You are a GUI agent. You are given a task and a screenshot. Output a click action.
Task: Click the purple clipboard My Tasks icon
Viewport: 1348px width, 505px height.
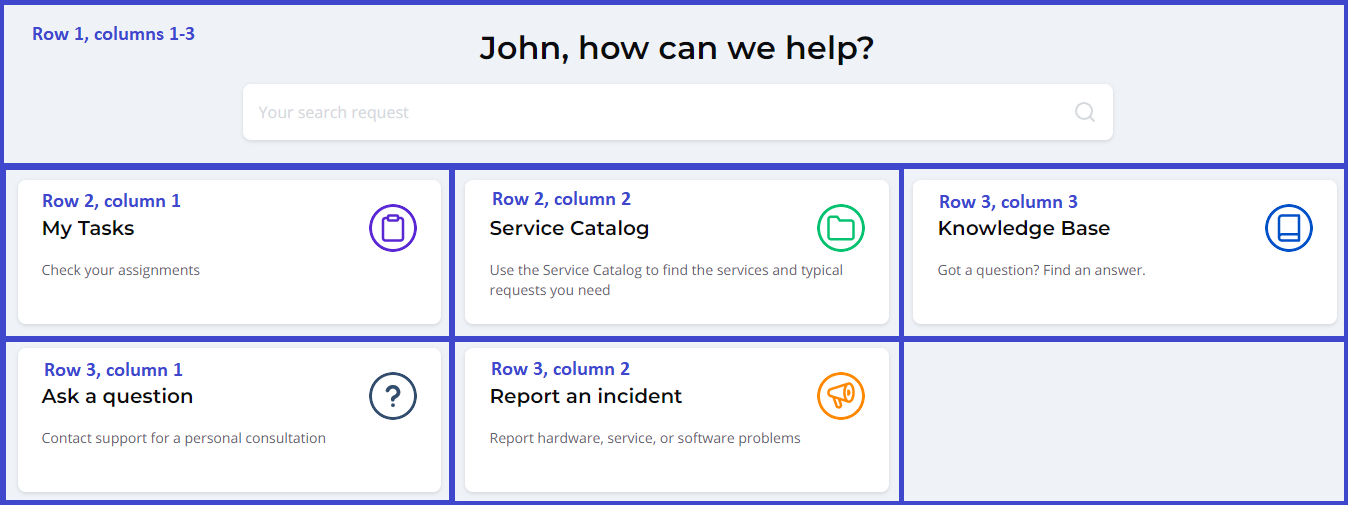(x=393, y=228)
